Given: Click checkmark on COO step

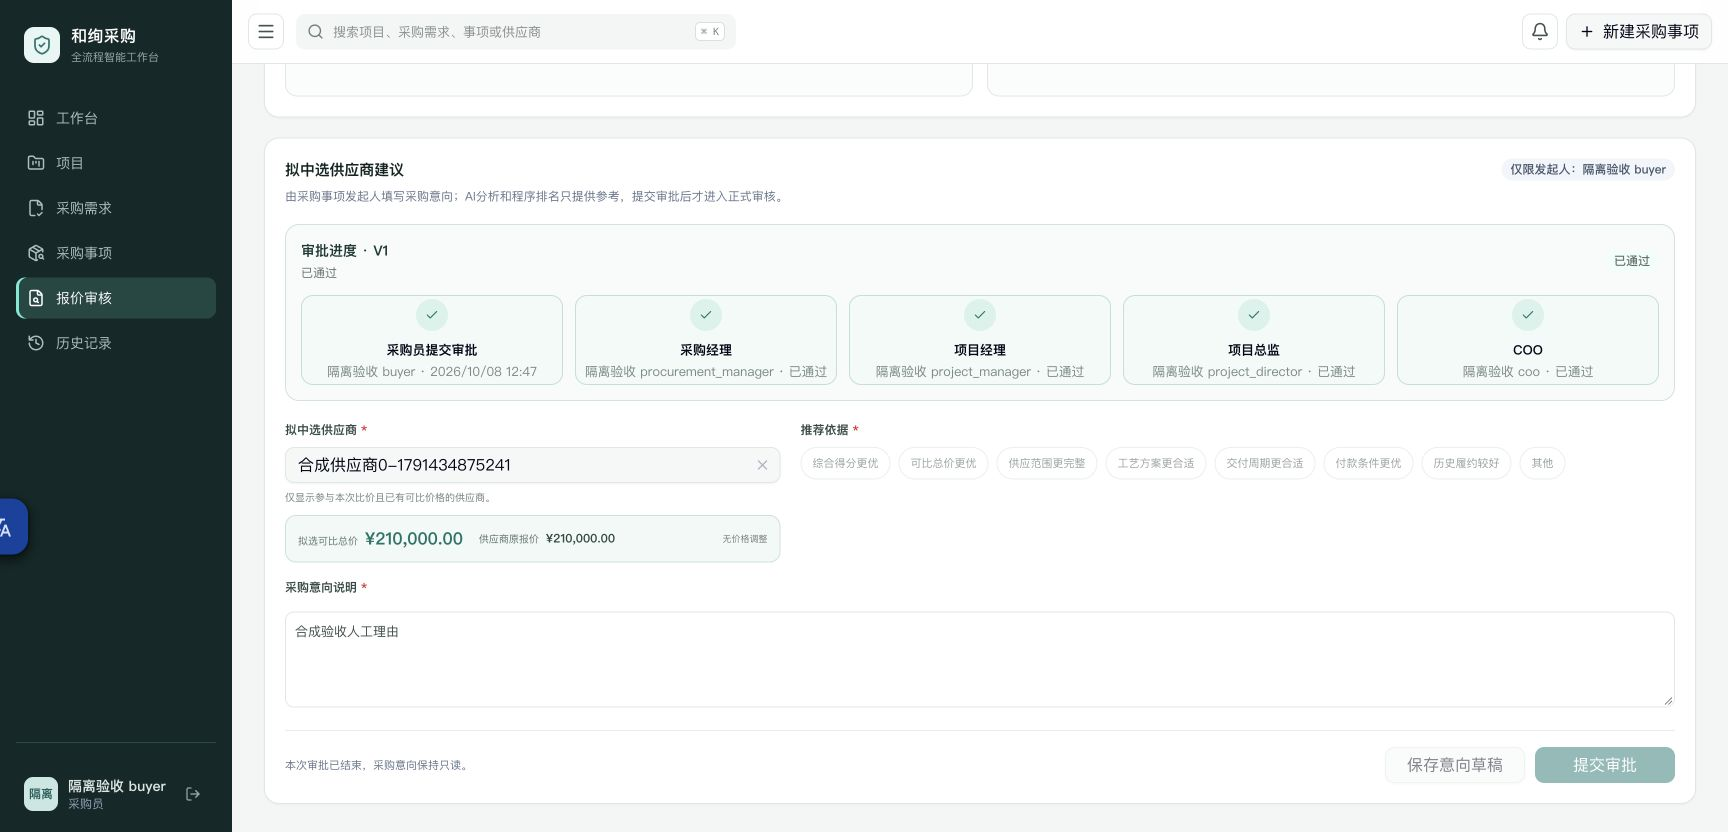Looking at the screenshot, I should click(1528, 315).
